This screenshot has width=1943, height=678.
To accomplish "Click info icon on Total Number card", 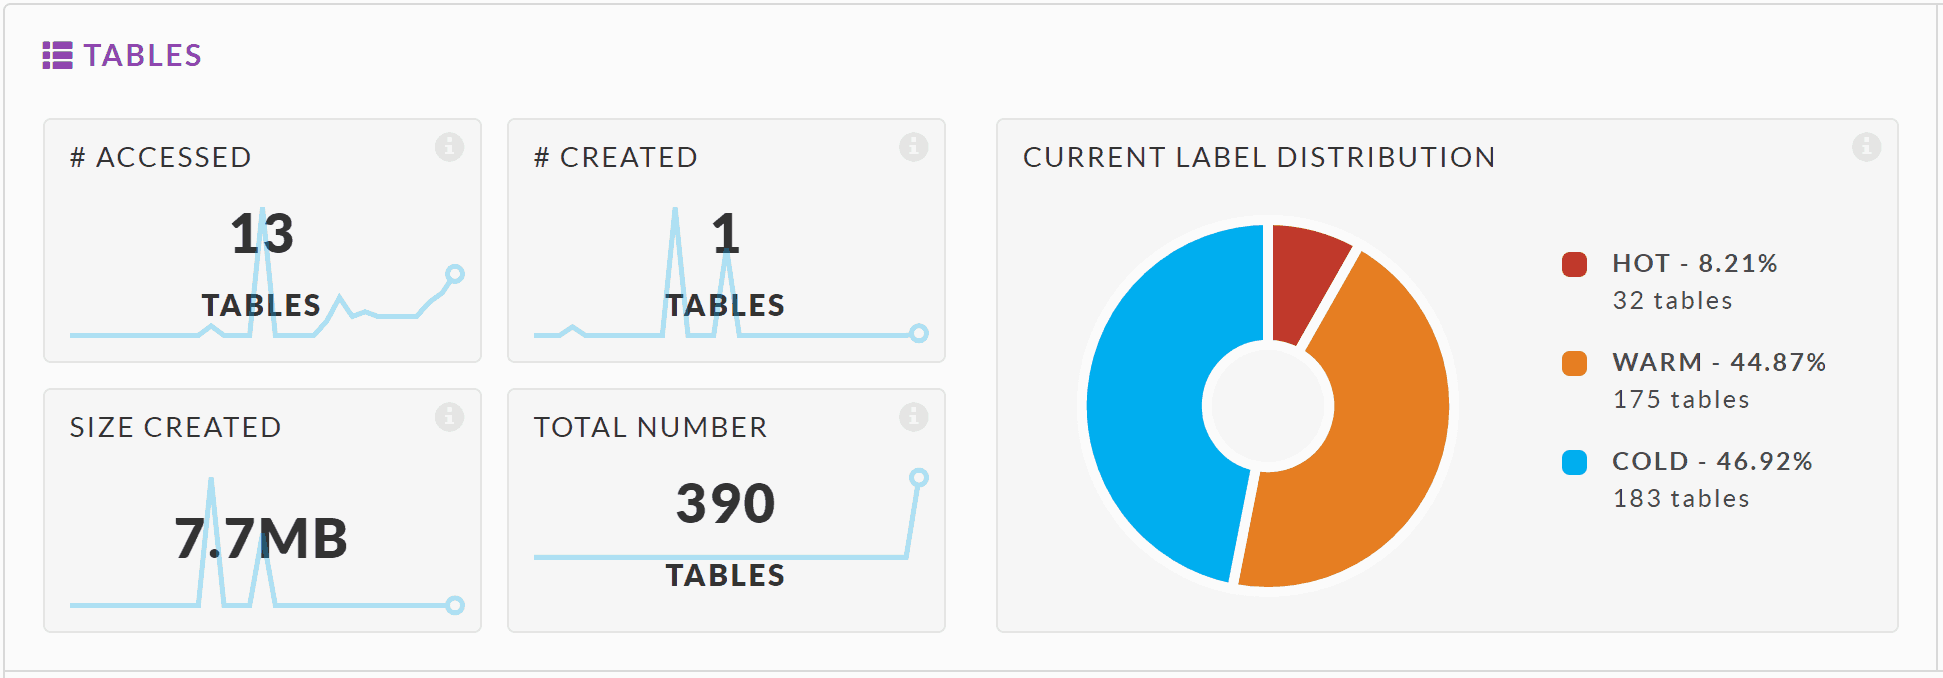I will [913, 417].
